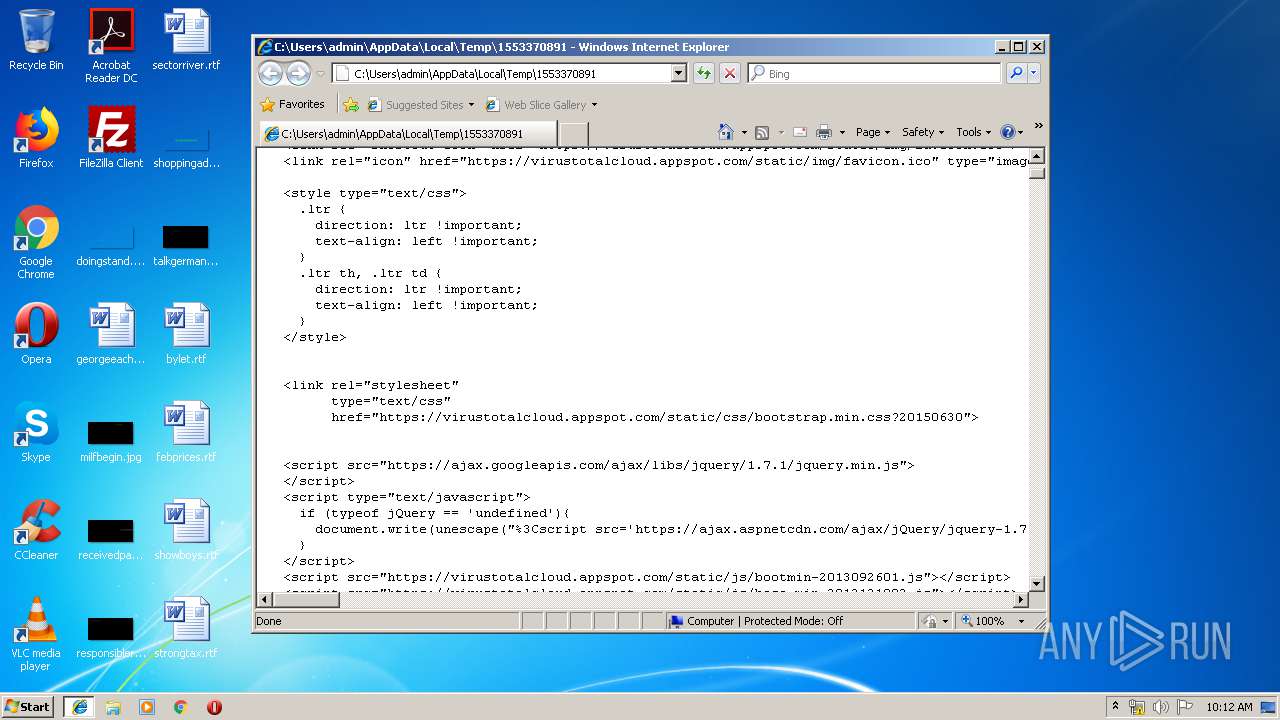Select Google Chrome desktop shortcut
The height and width of the screenshot is (720, 1280).
pyautogui.click(x=36, y=243)
